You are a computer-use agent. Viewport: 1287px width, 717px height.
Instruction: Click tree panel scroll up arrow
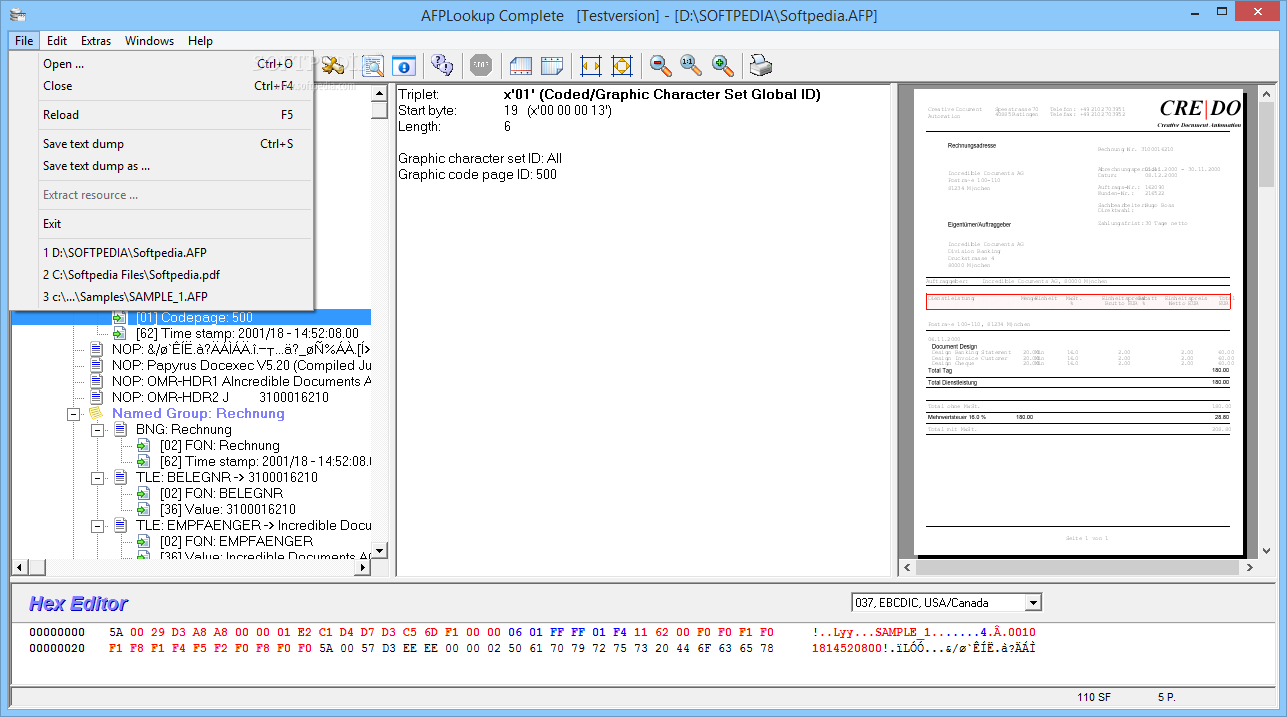click(379, 93)
